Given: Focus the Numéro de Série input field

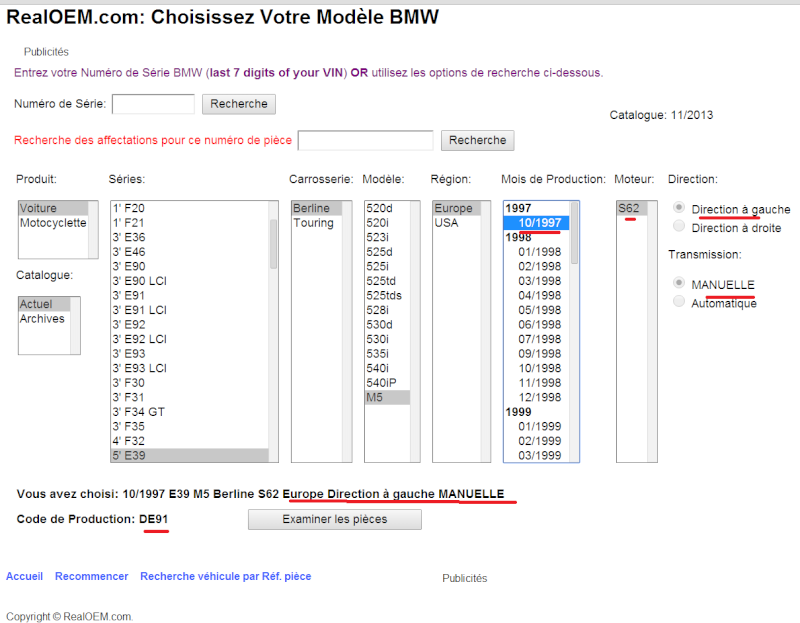Looking at the screenshot, I should [153, 104].
